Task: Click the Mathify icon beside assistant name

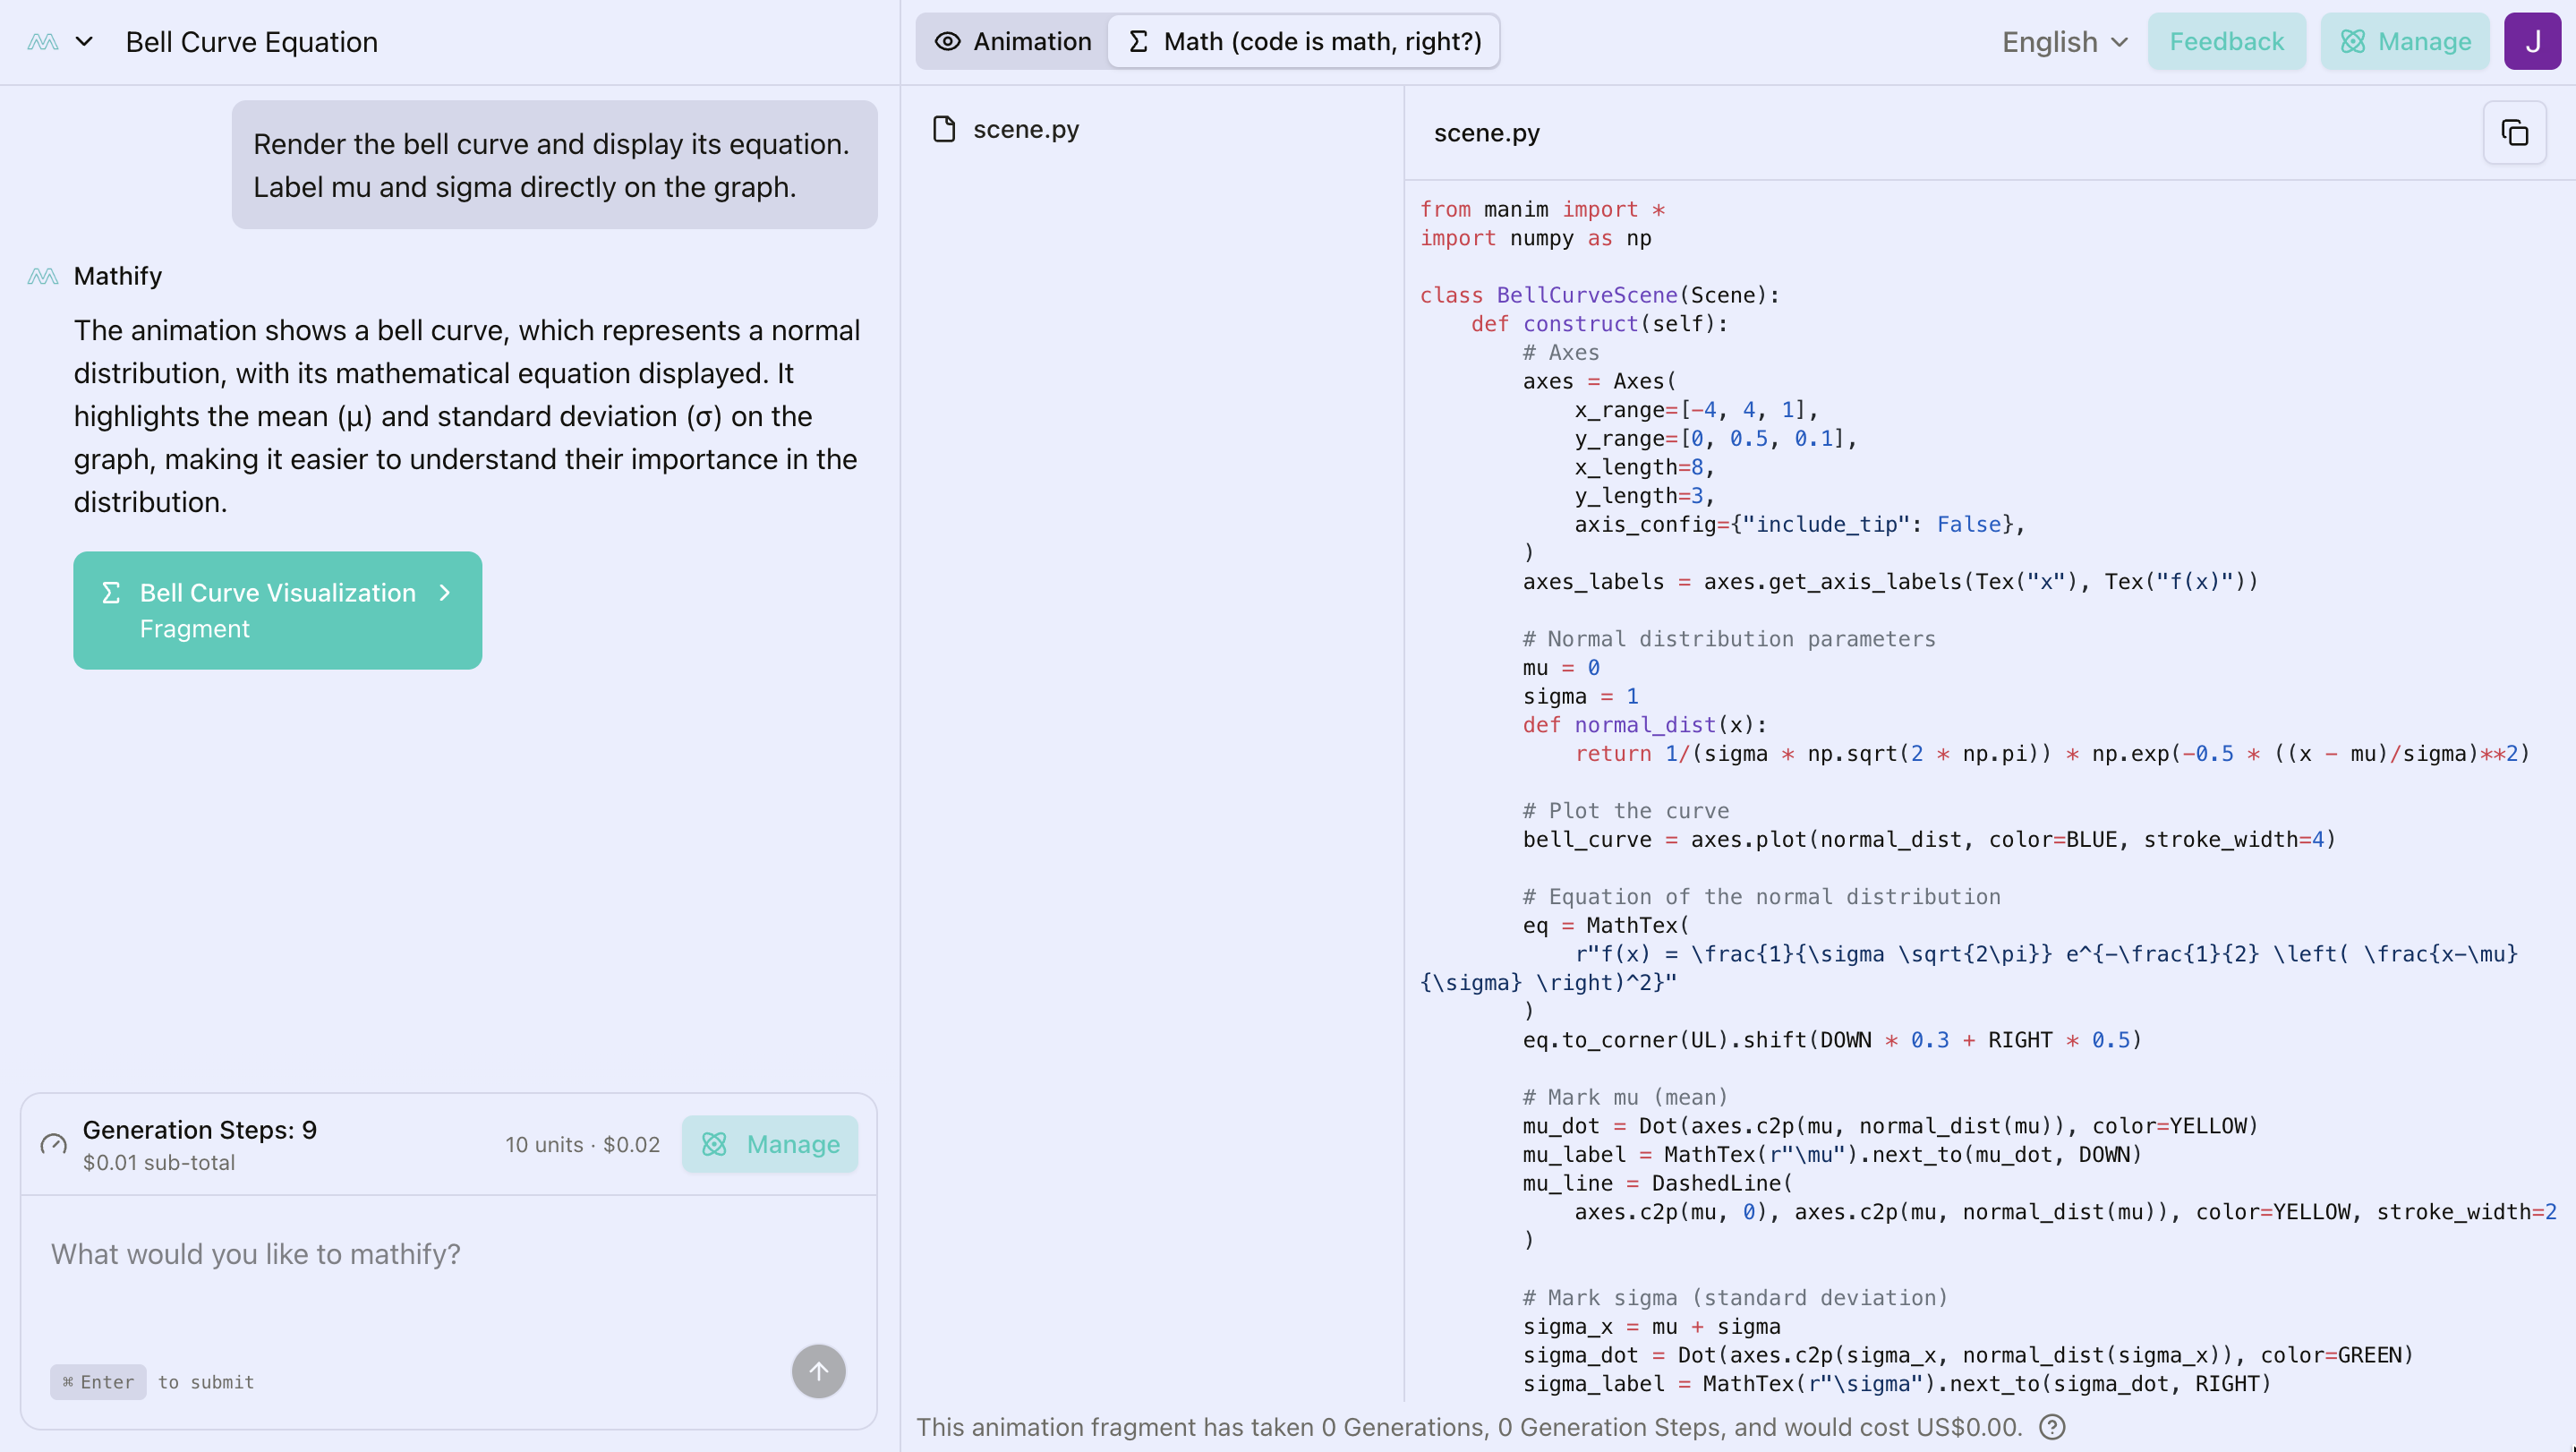Action: (x=42, y=276)
